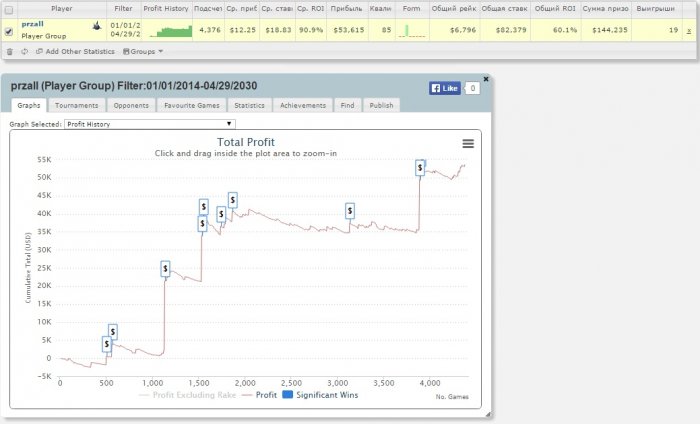This screenshot has height=424, width=700.
Task: Sort by the Filter column header
Action: tap(123, 8)
